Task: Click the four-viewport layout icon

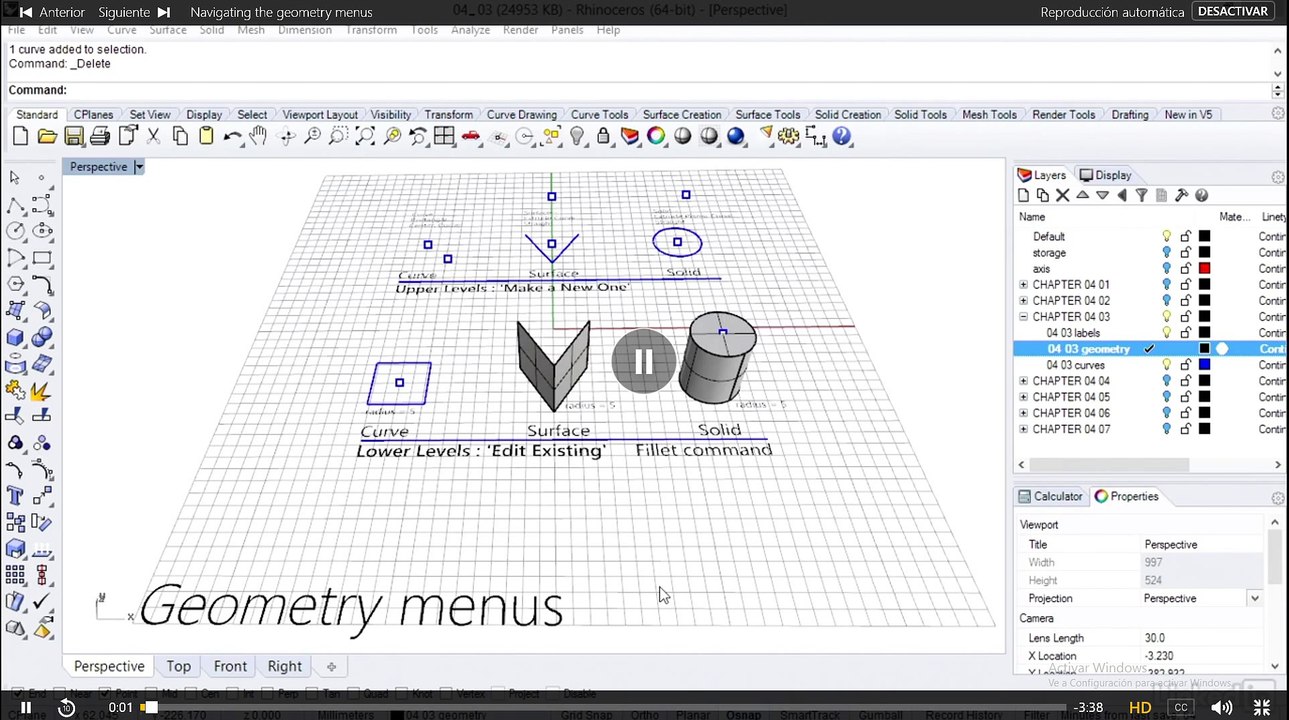Action: coord(445,136)
